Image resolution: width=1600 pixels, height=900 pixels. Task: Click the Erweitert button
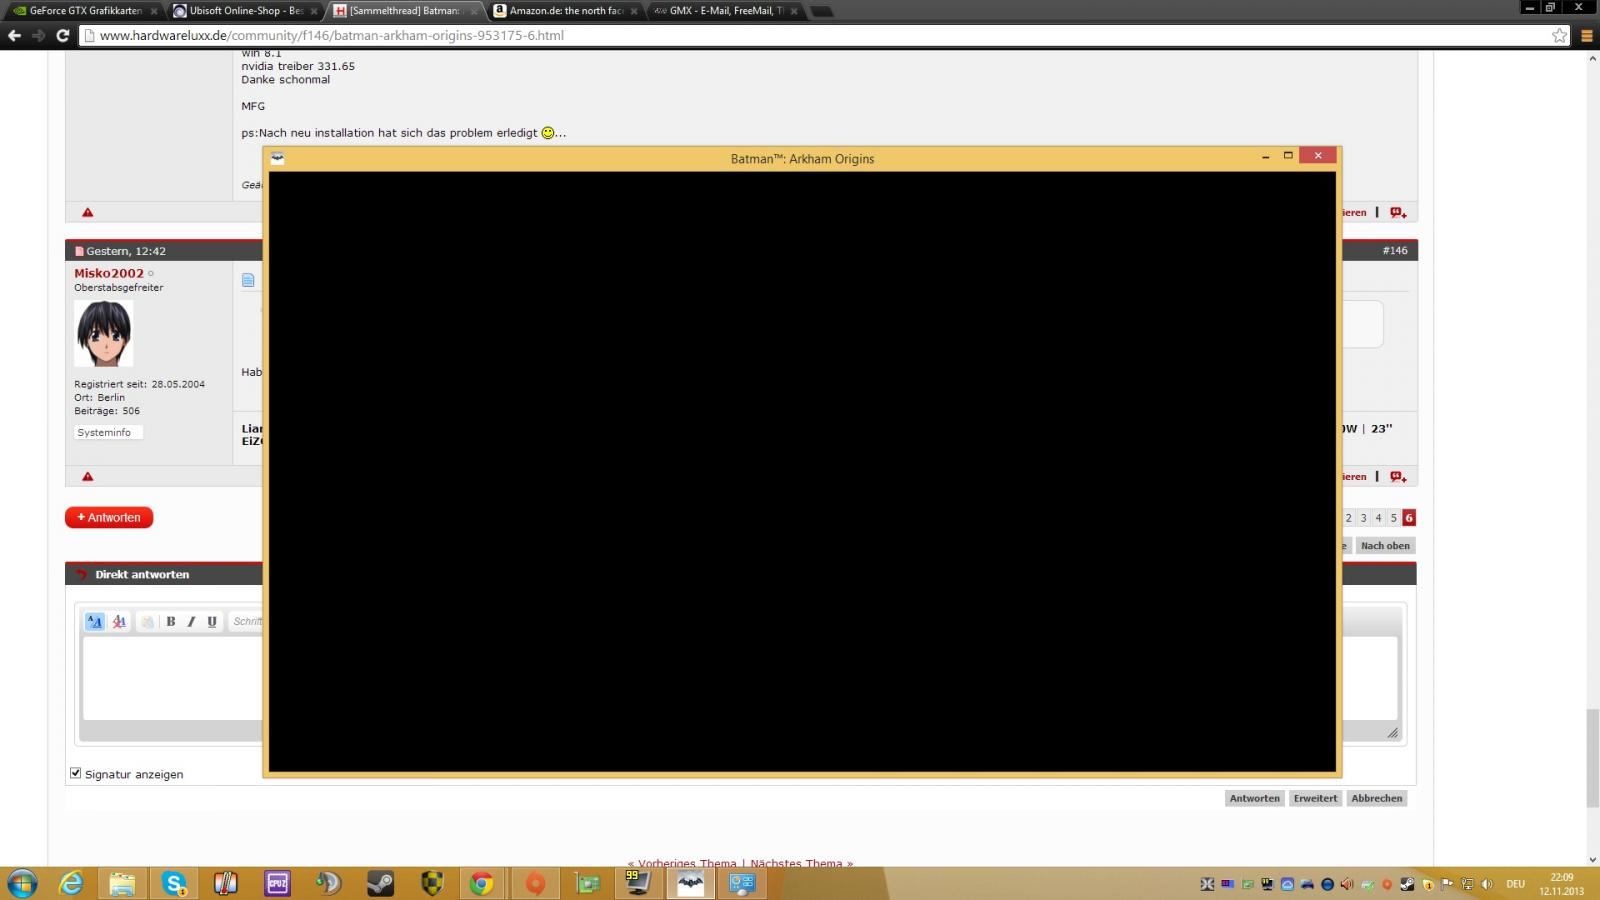[1315, 798]
